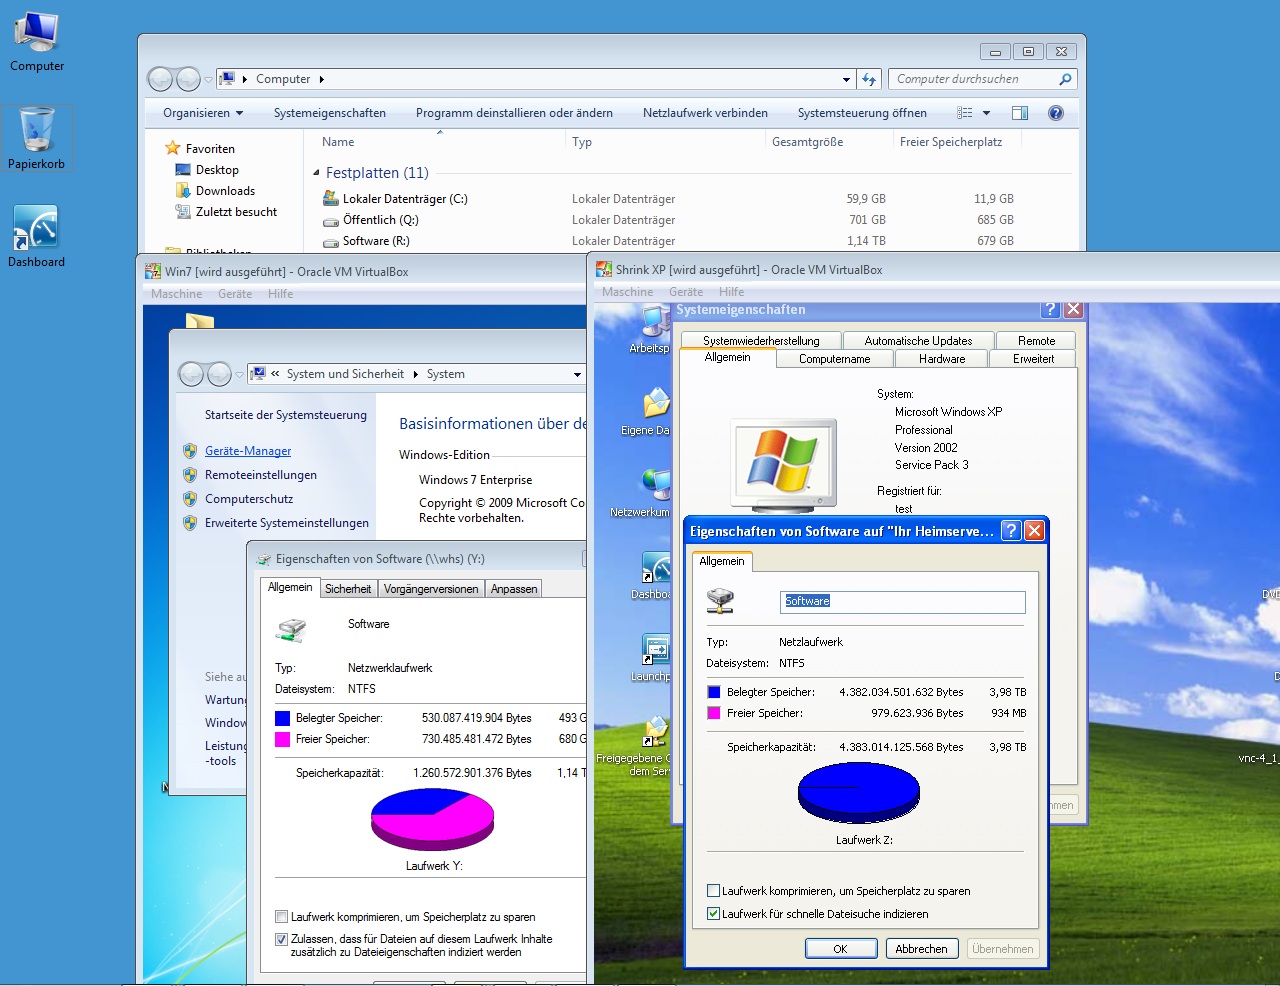Click Systemeigenschaften in Explorer toolbar

(x=330, y=113)
